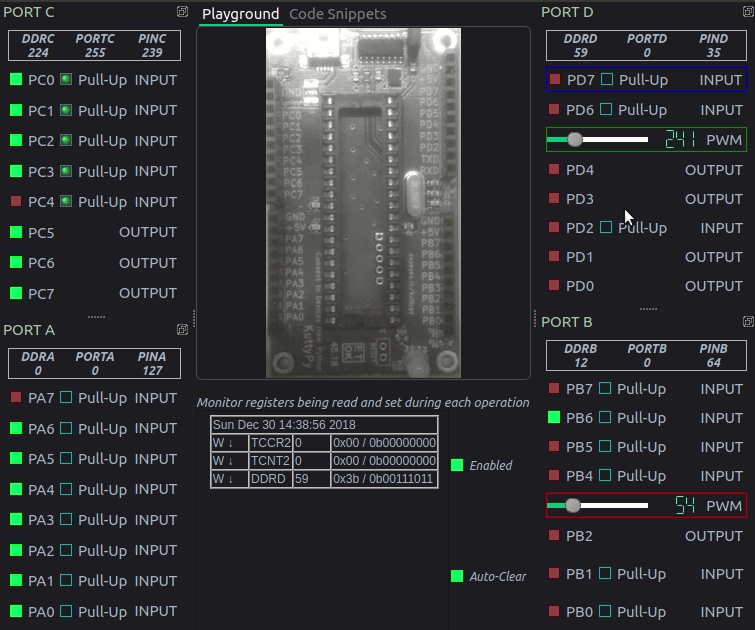The width and height of the screenshot is (755, 630).
Task: Click the PC4 red state indicator
Action: [x=16, y=202]
